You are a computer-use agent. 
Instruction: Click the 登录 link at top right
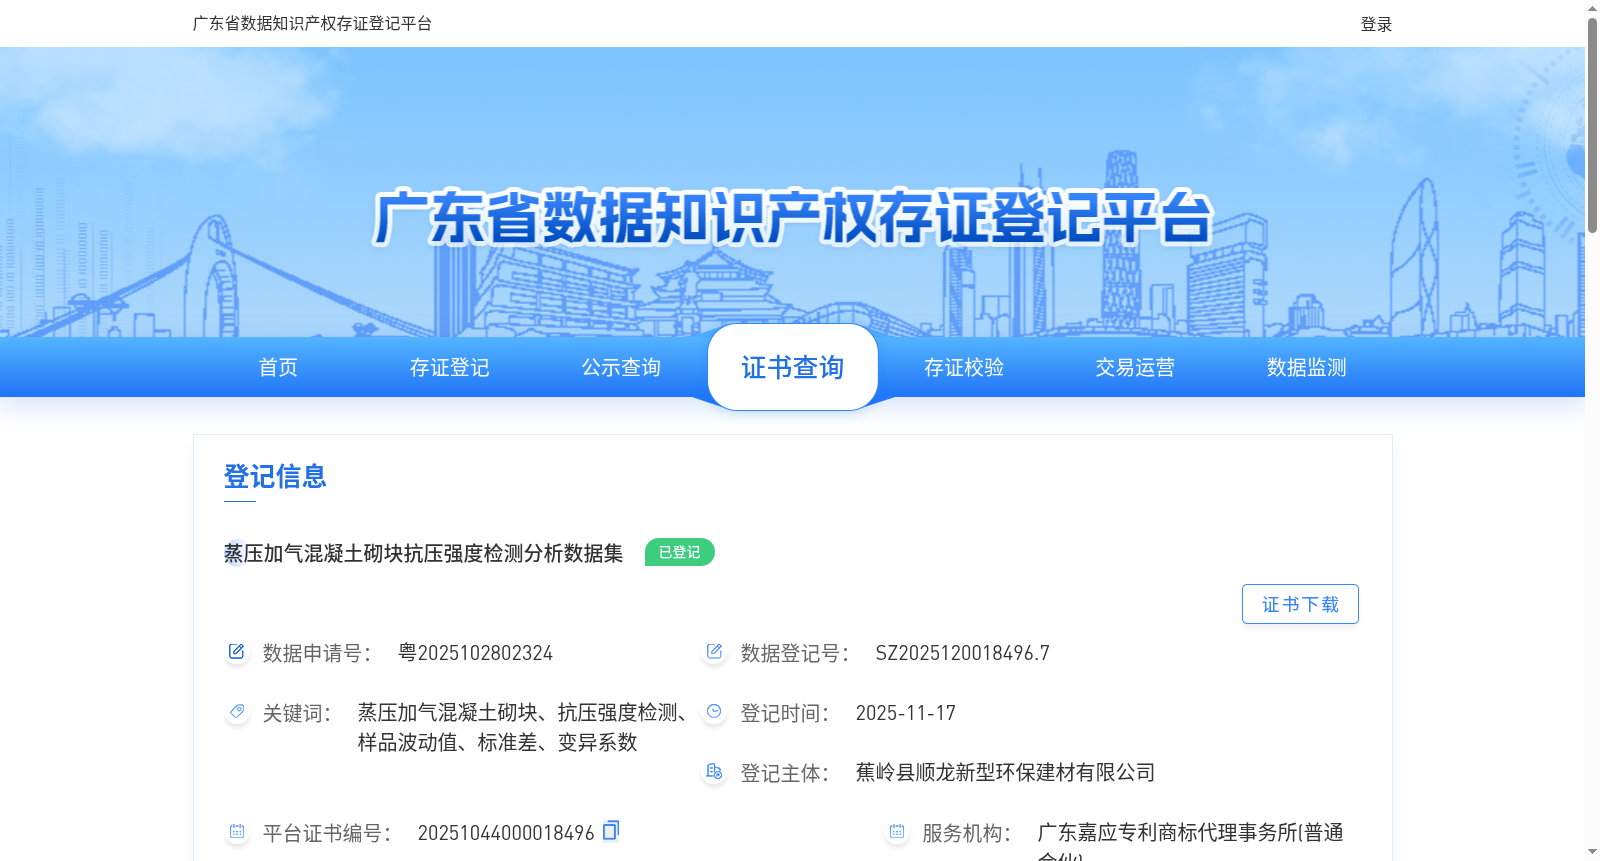(1376, 24)
